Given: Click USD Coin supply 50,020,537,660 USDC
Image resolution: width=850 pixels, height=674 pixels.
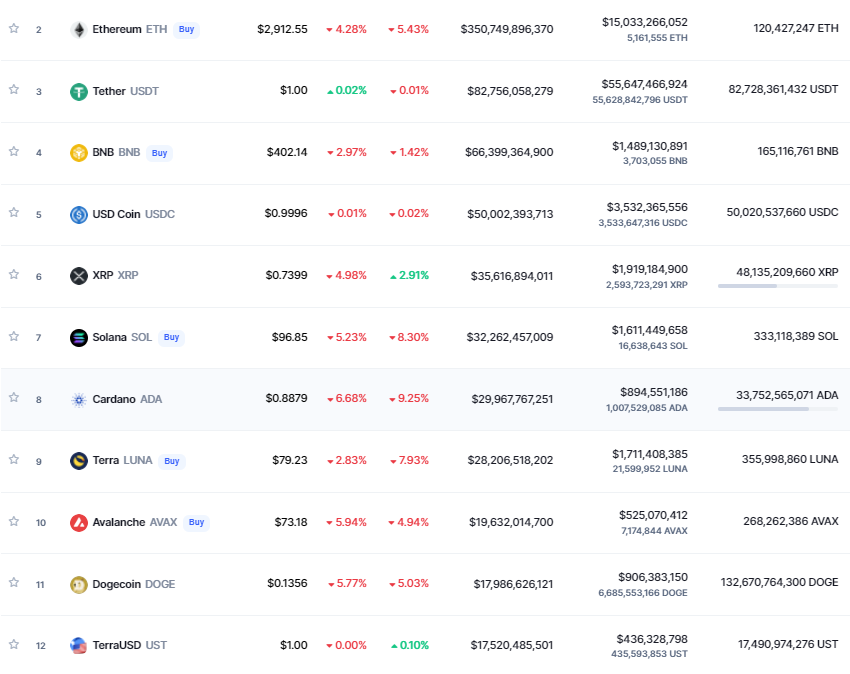Looking at the screenshot, I should point(782,212).
